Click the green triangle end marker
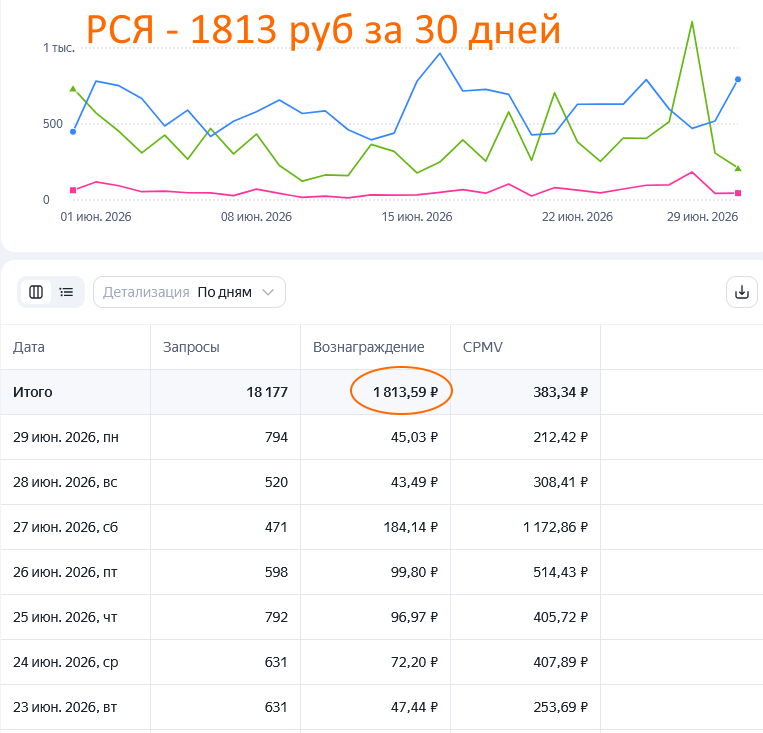 point(738,168)
